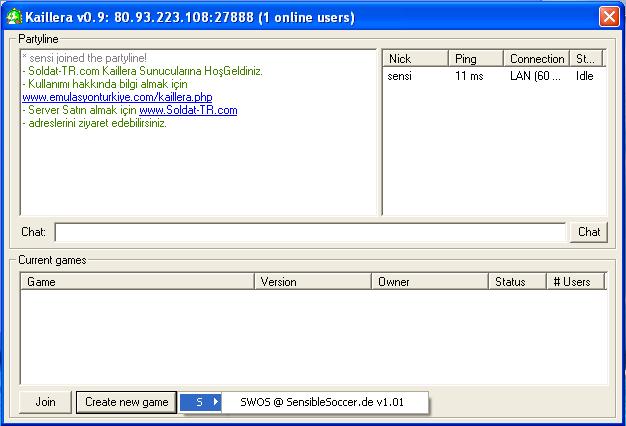
Task: Click 'adreslerini ziyaret edebilirsiniz.' text line
Action: click(94, 123)
